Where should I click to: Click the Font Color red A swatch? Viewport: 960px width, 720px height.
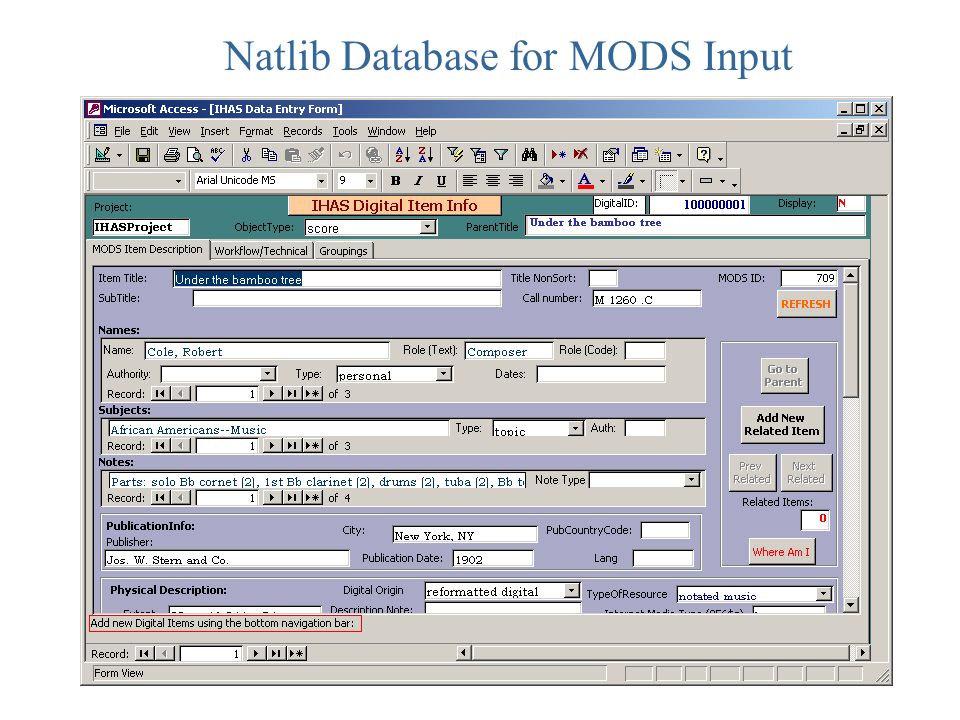pyautogui.click(x=585, y=181)
